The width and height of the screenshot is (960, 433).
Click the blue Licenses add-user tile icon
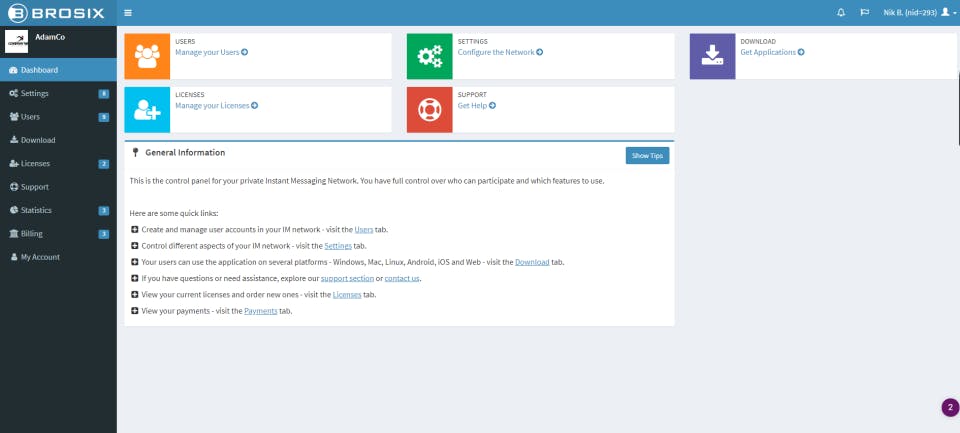147,110
